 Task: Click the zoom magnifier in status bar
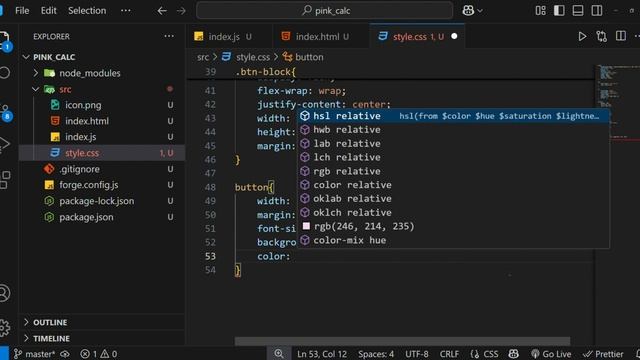tap(279, 353)
